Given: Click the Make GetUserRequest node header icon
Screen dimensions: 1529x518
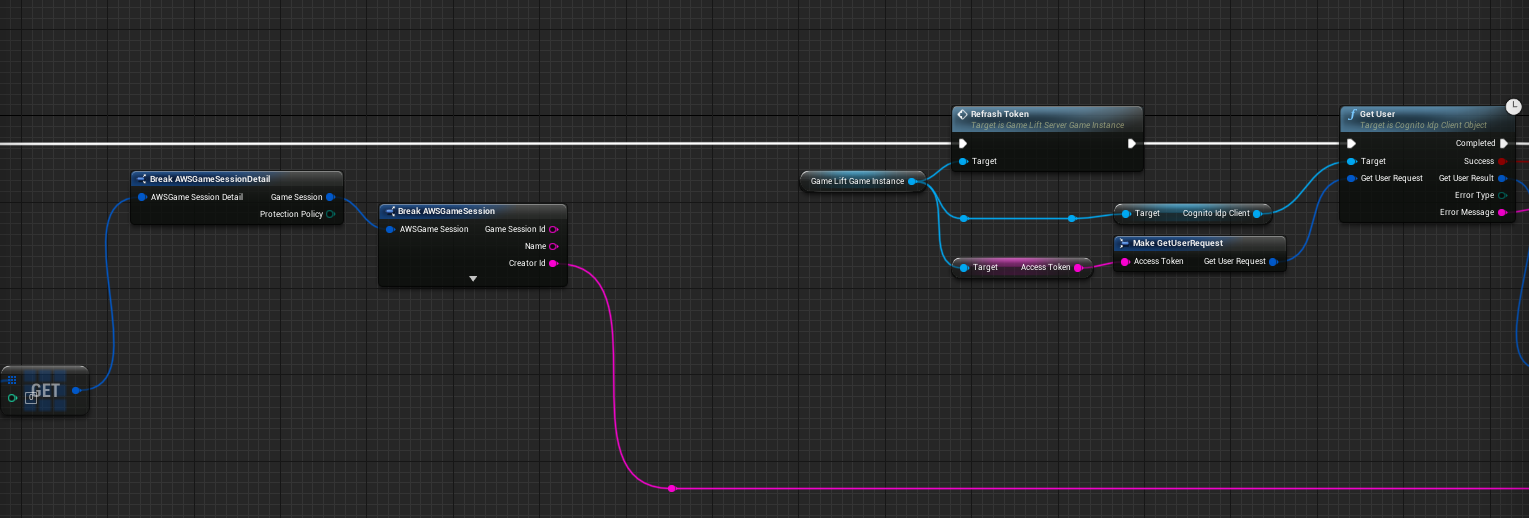Looking at the screenshot, I should tap(1124, 243).
